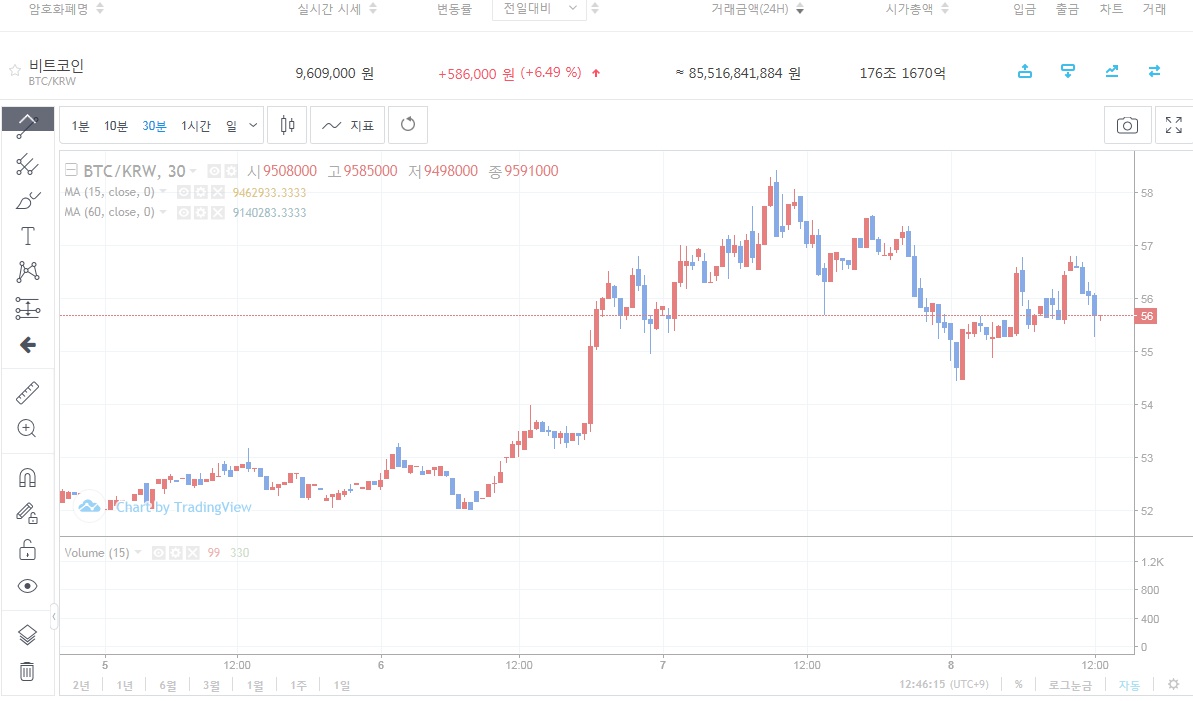Open the 전일대비 dropdown
The width and height of the screenshot is (1193, 701).
(539, 9)
